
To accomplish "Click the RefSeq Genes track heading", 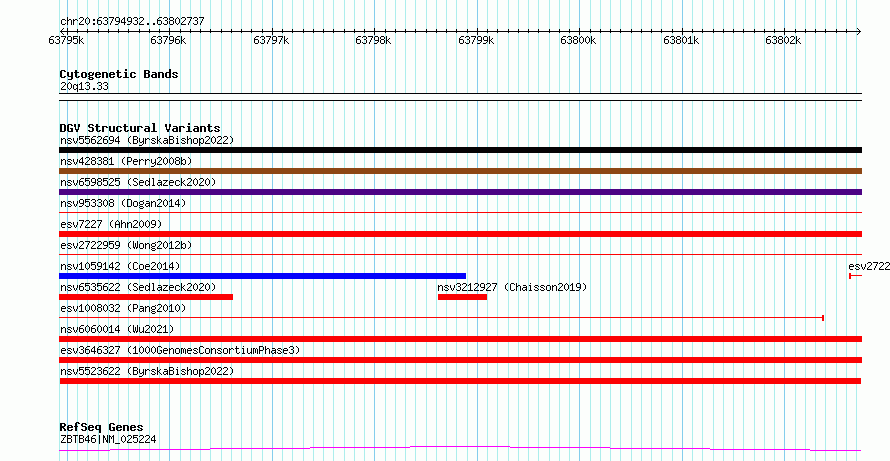I will click(102, 427).
